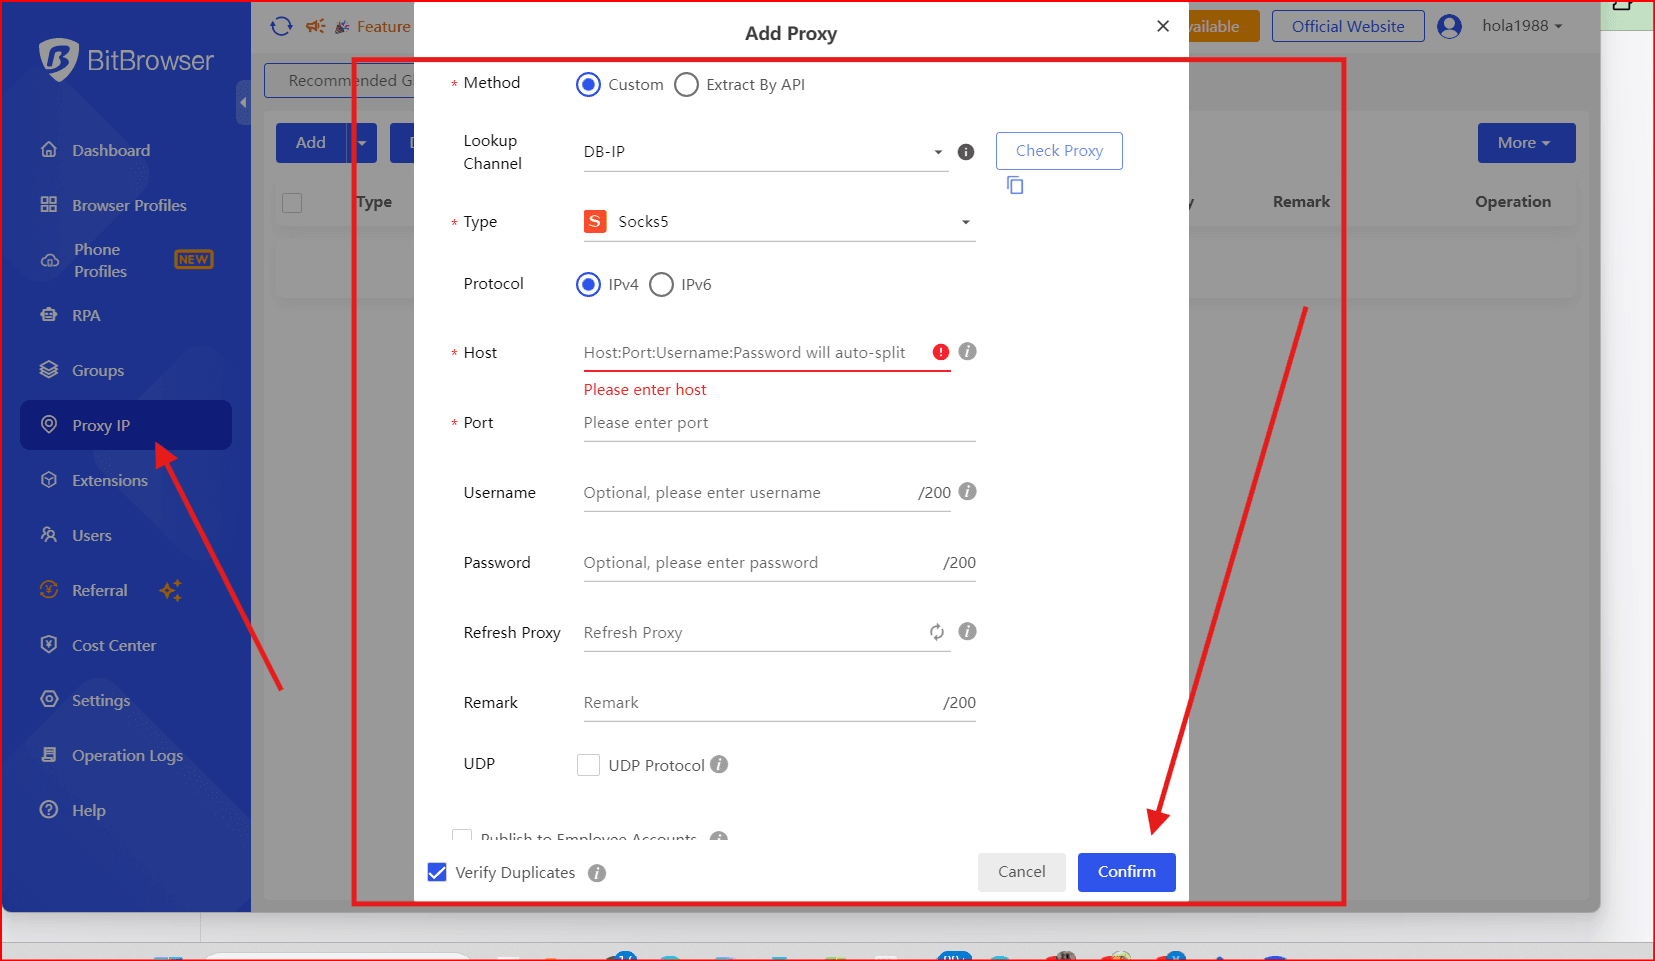Click the info icon beside Lookup Channel

click(966, 152)
